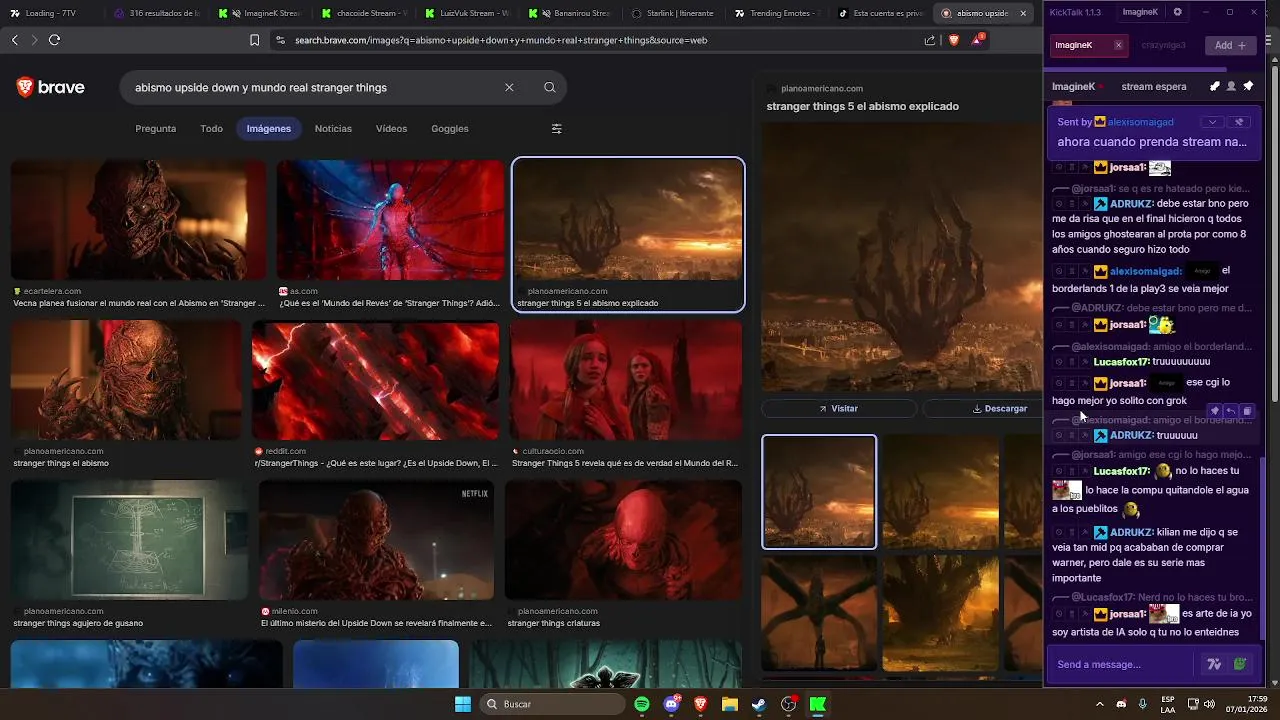
Task: Open the agujero de gusano blackboard image
Action: (130, 540)
